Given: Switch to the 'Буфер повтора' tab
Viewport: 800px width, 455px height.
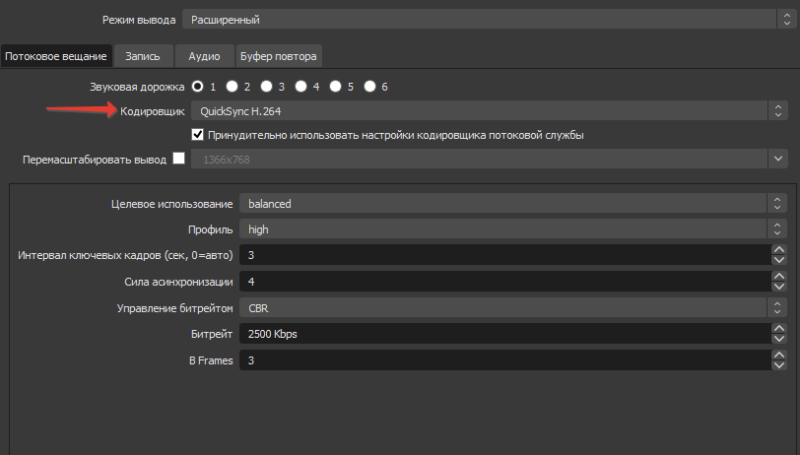Looking at the screenshot, I should (279, 56).
